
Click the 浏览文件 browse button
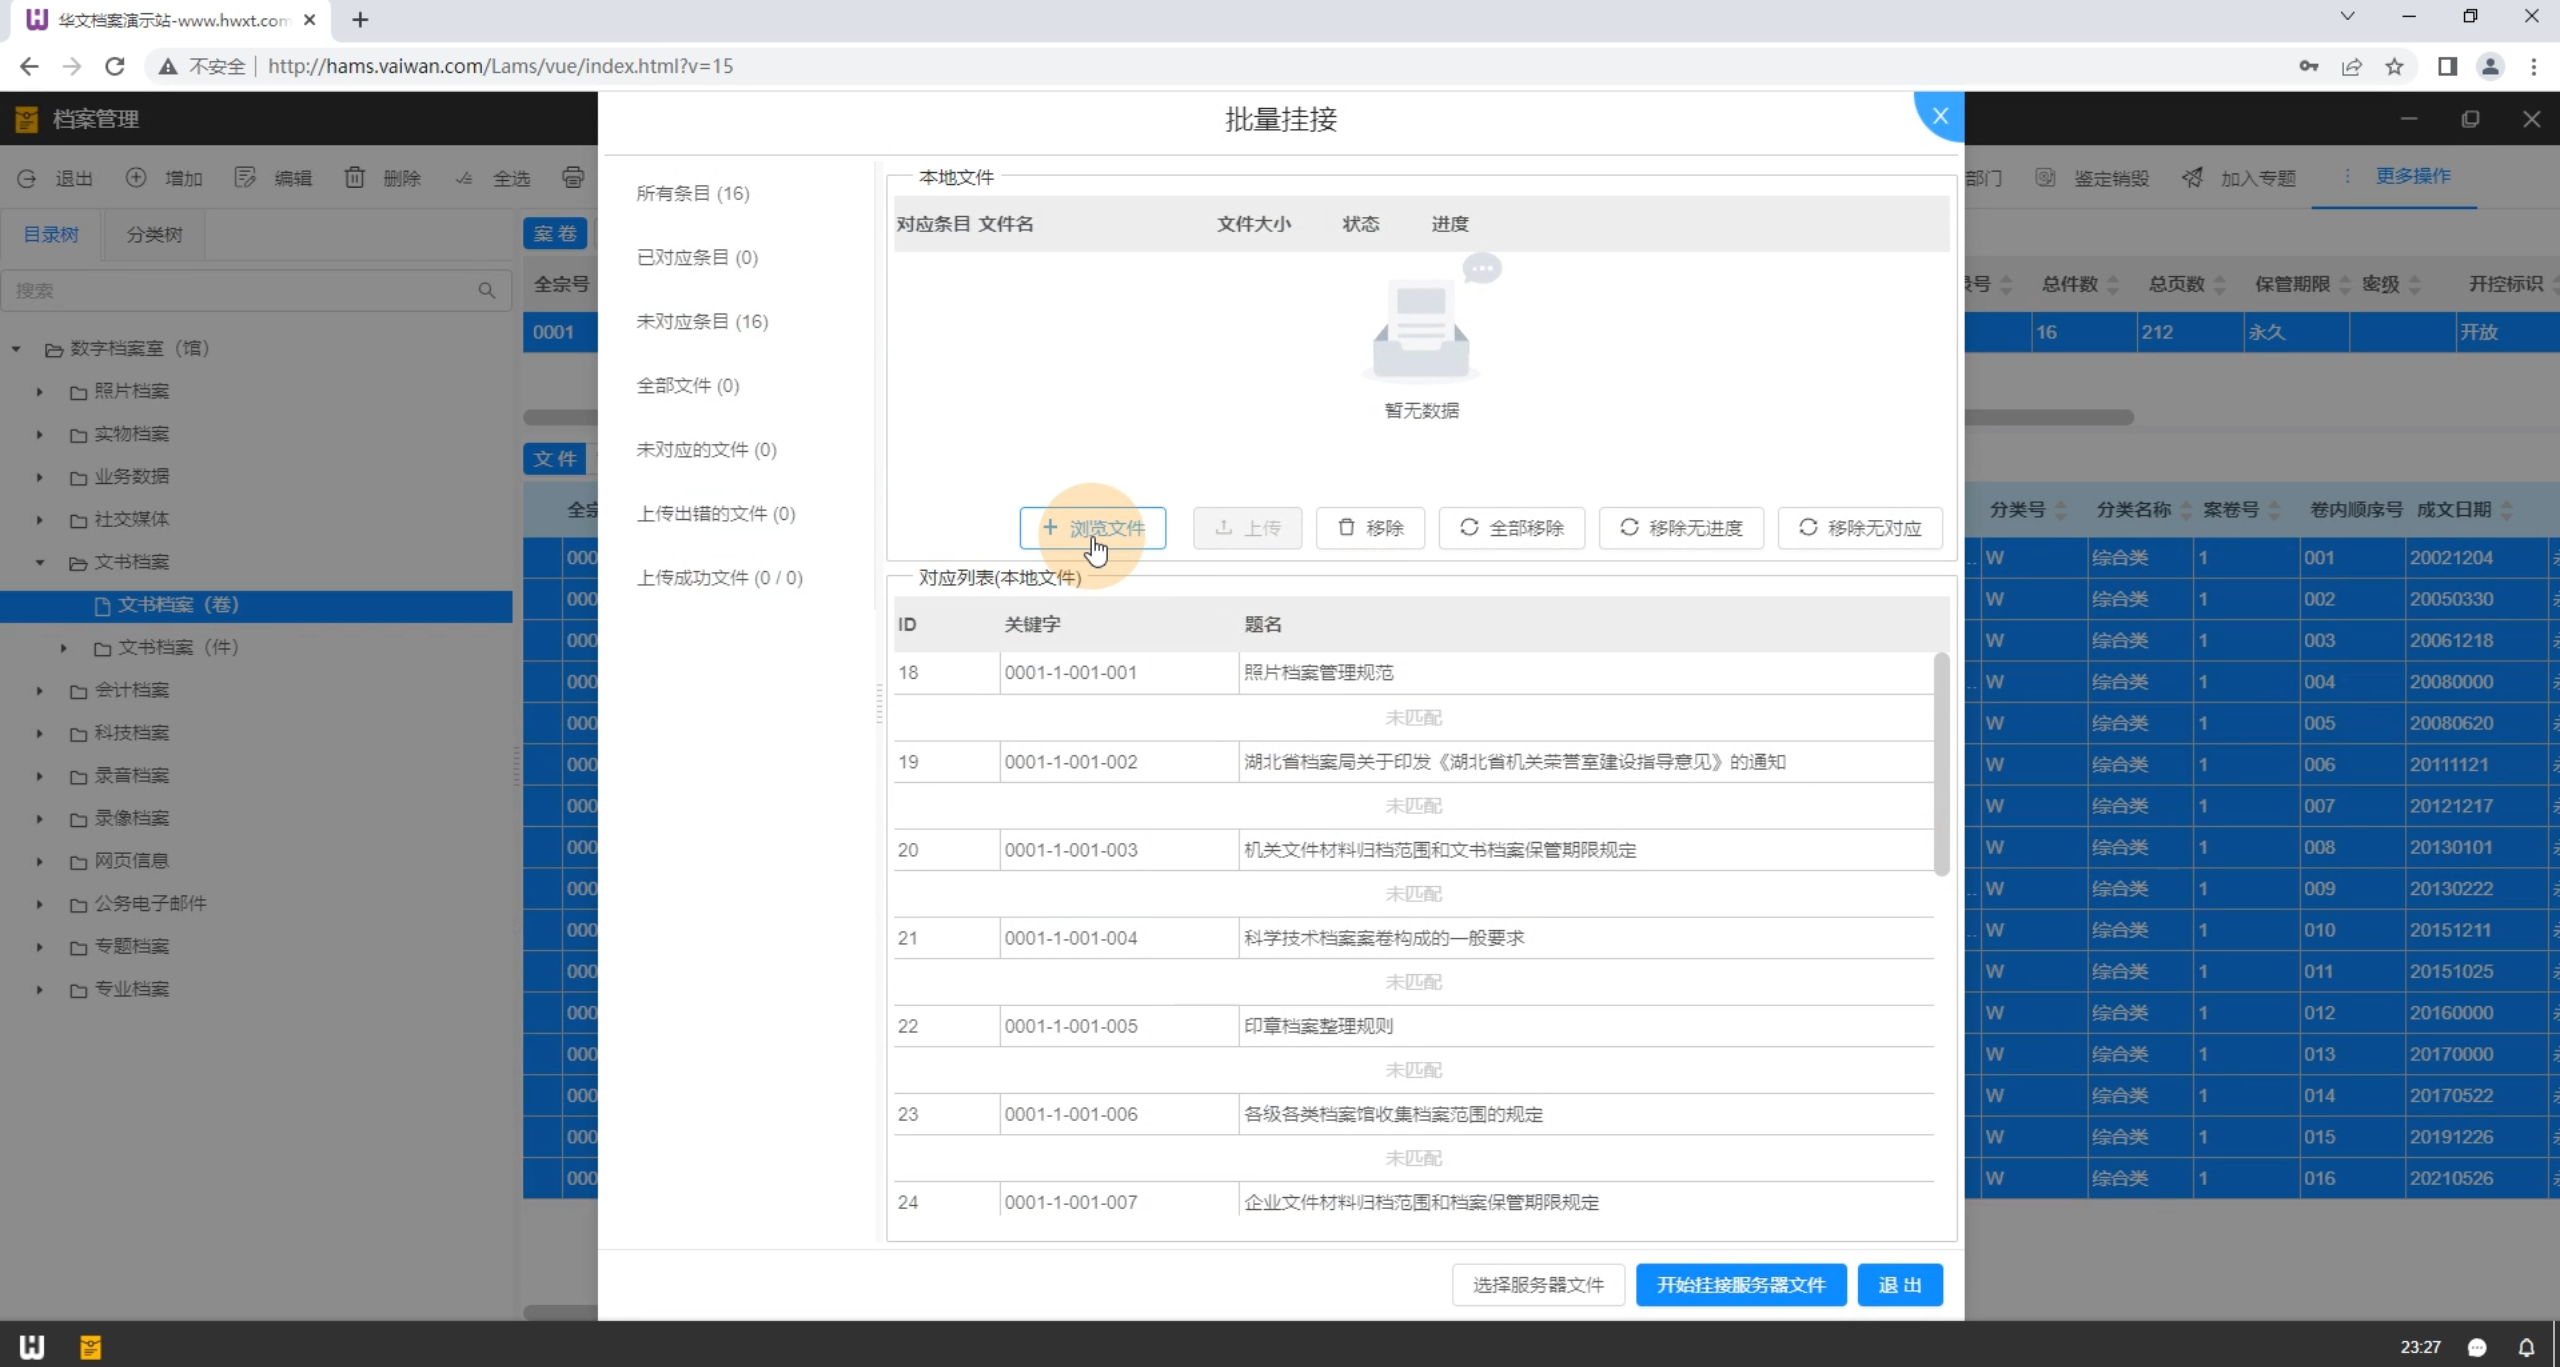coord(1092,528)
